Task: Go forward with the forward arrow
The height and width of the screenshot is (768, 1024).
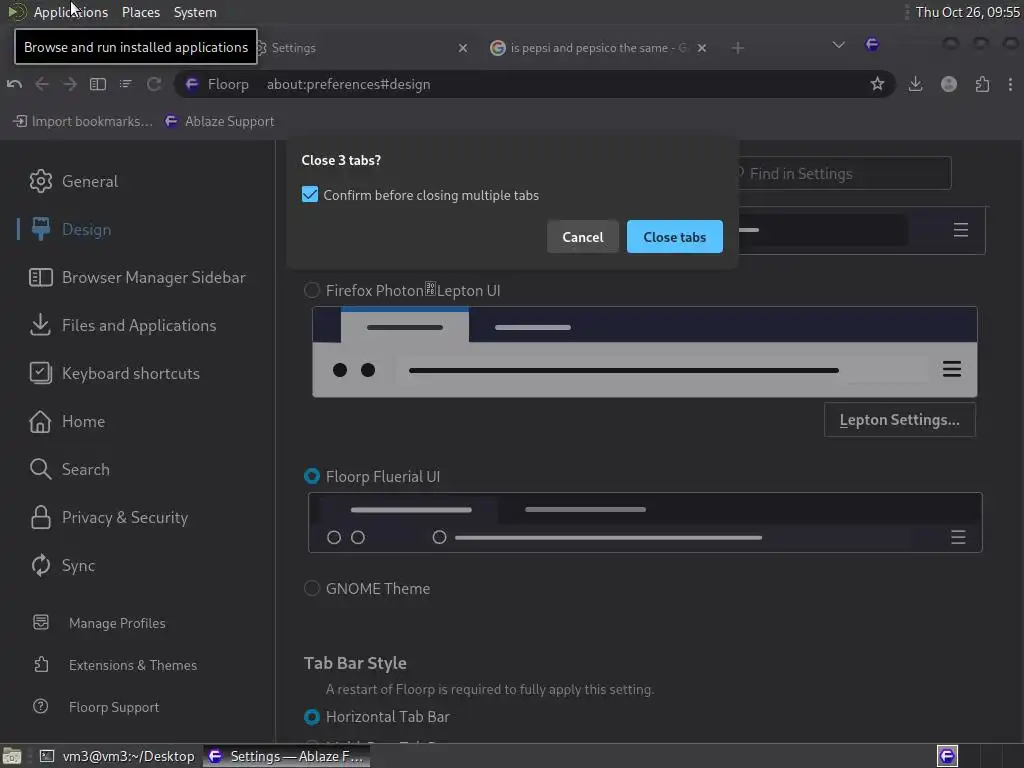Action: pyautogui.click(x=70, y=84)
